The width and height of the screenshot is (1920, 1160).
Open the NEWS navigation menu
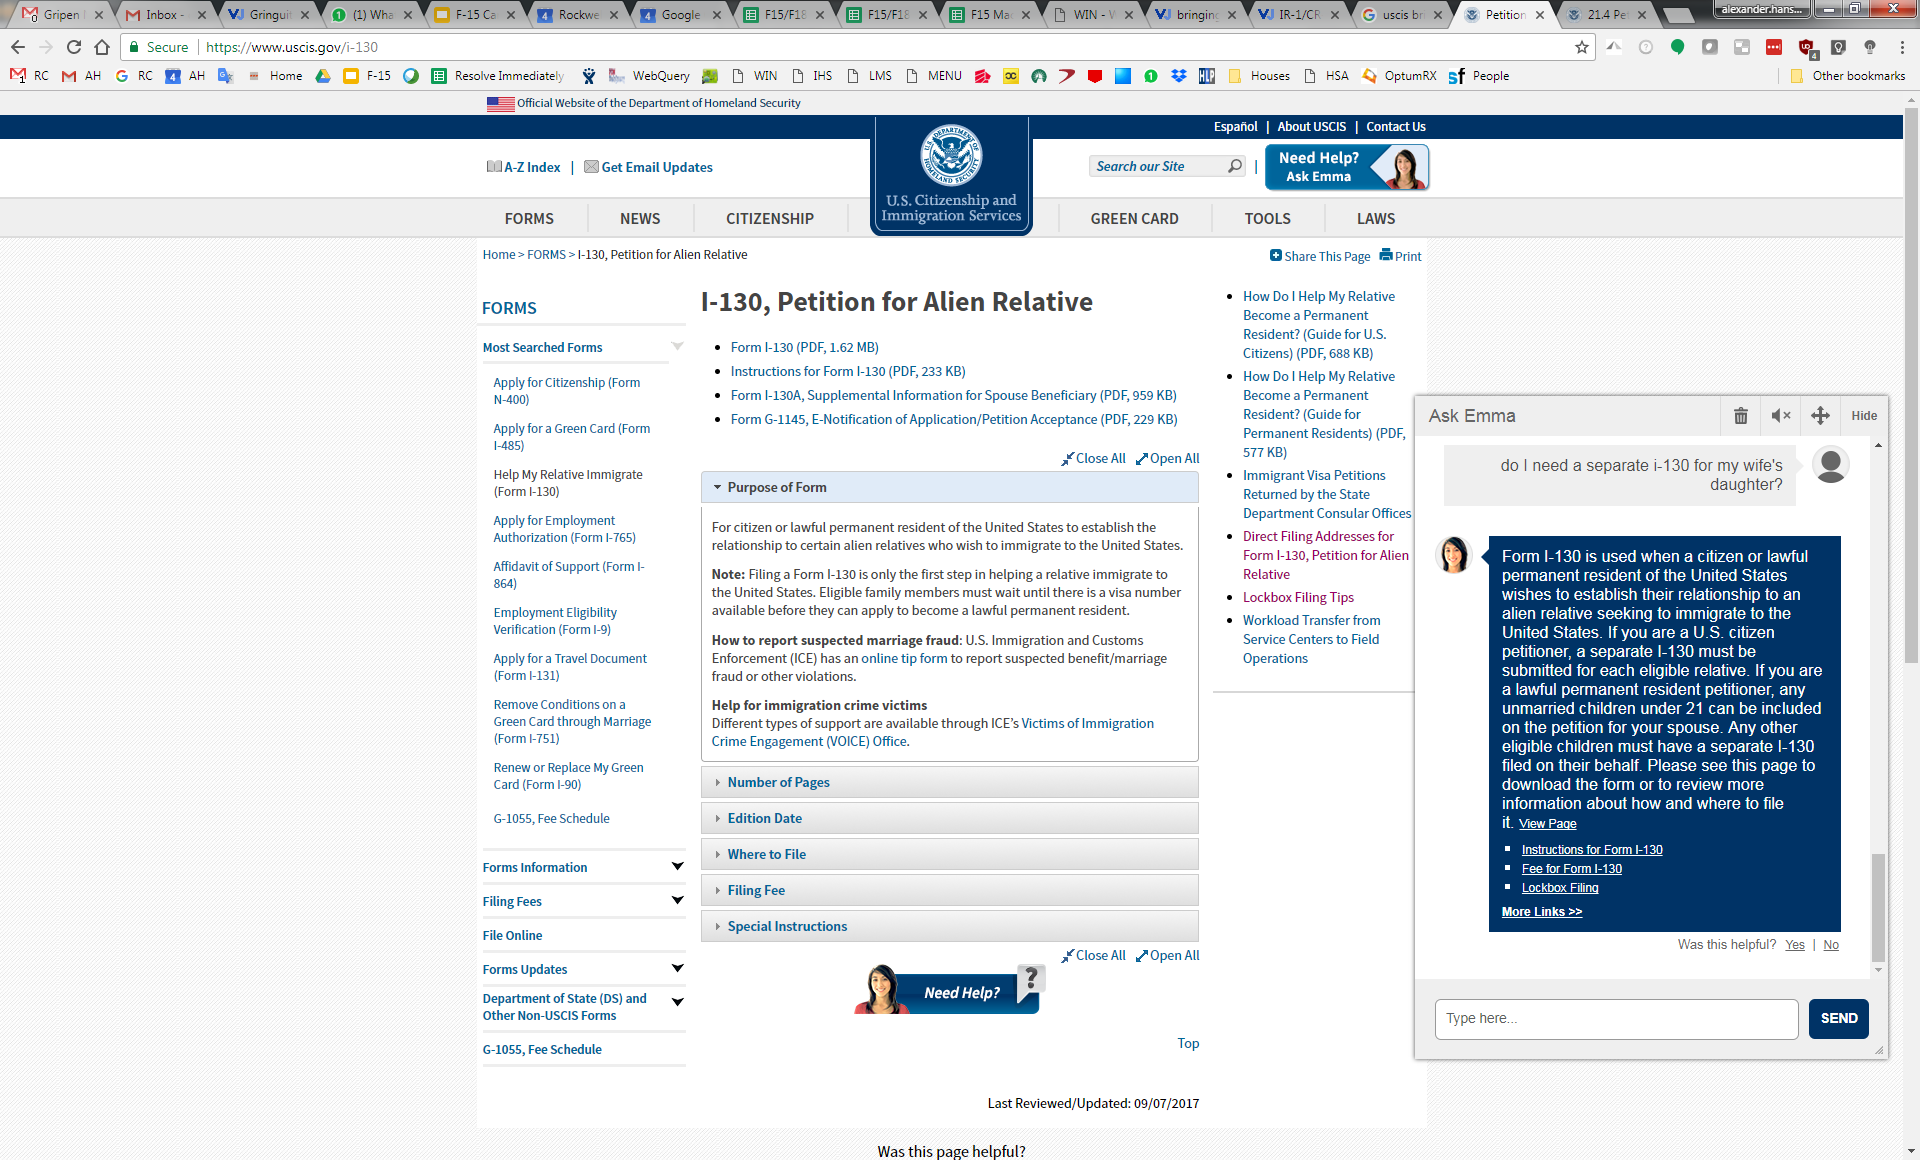(640, 218)
